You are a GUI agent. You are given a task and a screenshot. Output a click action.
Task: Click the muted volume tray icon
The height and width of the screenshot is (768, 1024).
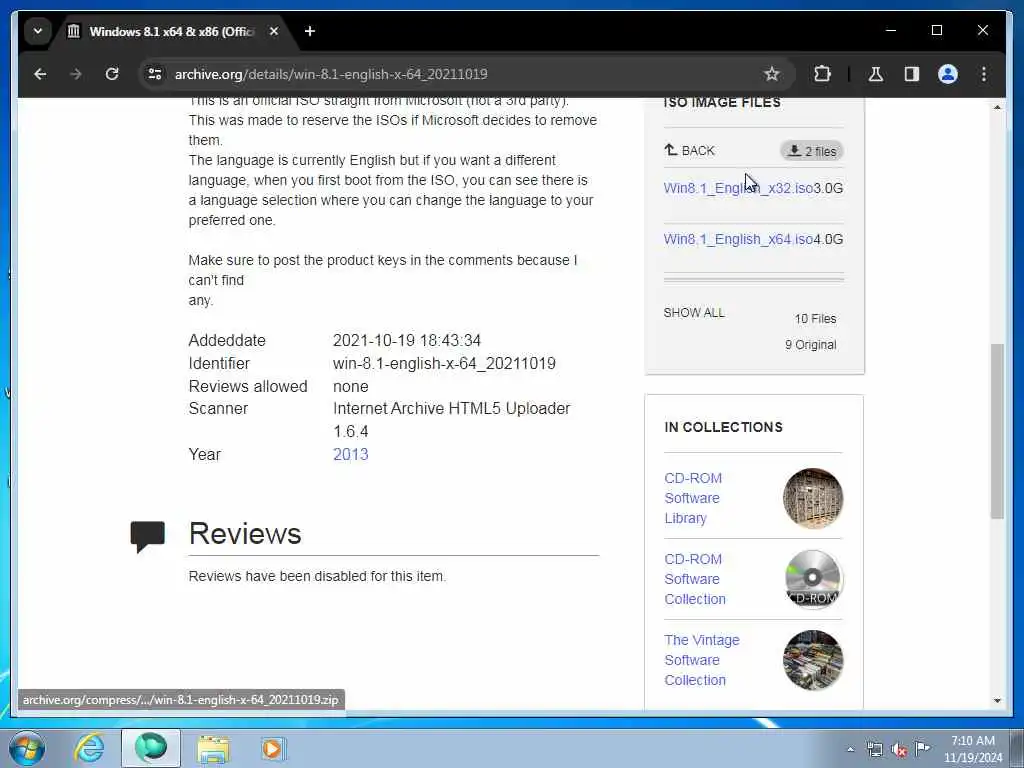(899, 749)
